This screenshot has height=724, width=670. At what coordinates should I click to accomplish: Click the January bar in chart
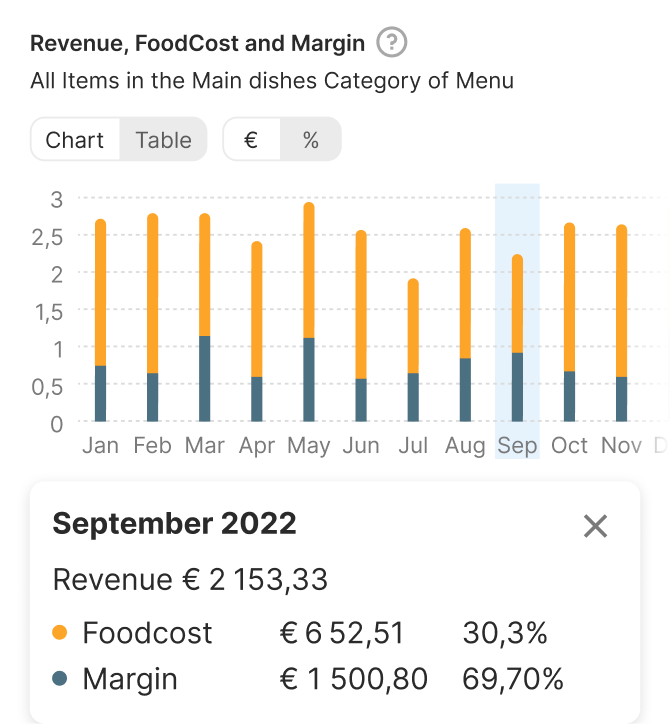click(x=100, y=320)
